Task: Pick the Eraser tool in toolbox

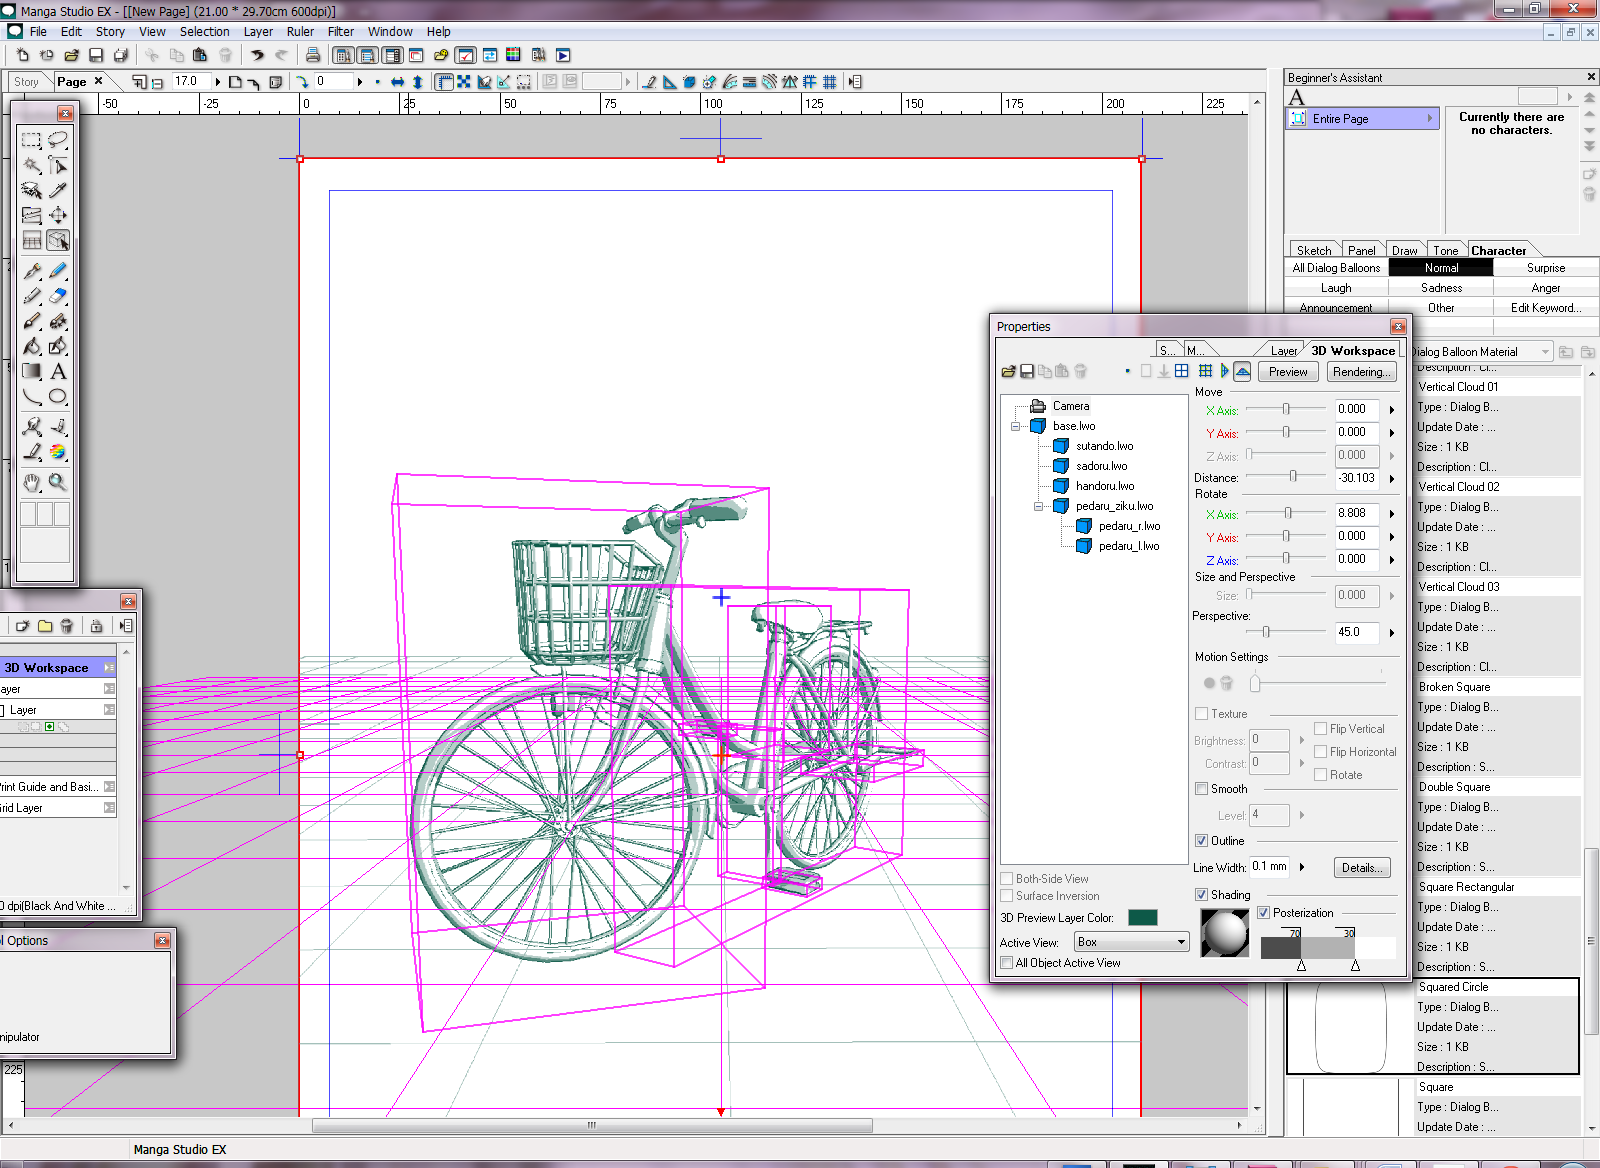Action: click(58, 296)
